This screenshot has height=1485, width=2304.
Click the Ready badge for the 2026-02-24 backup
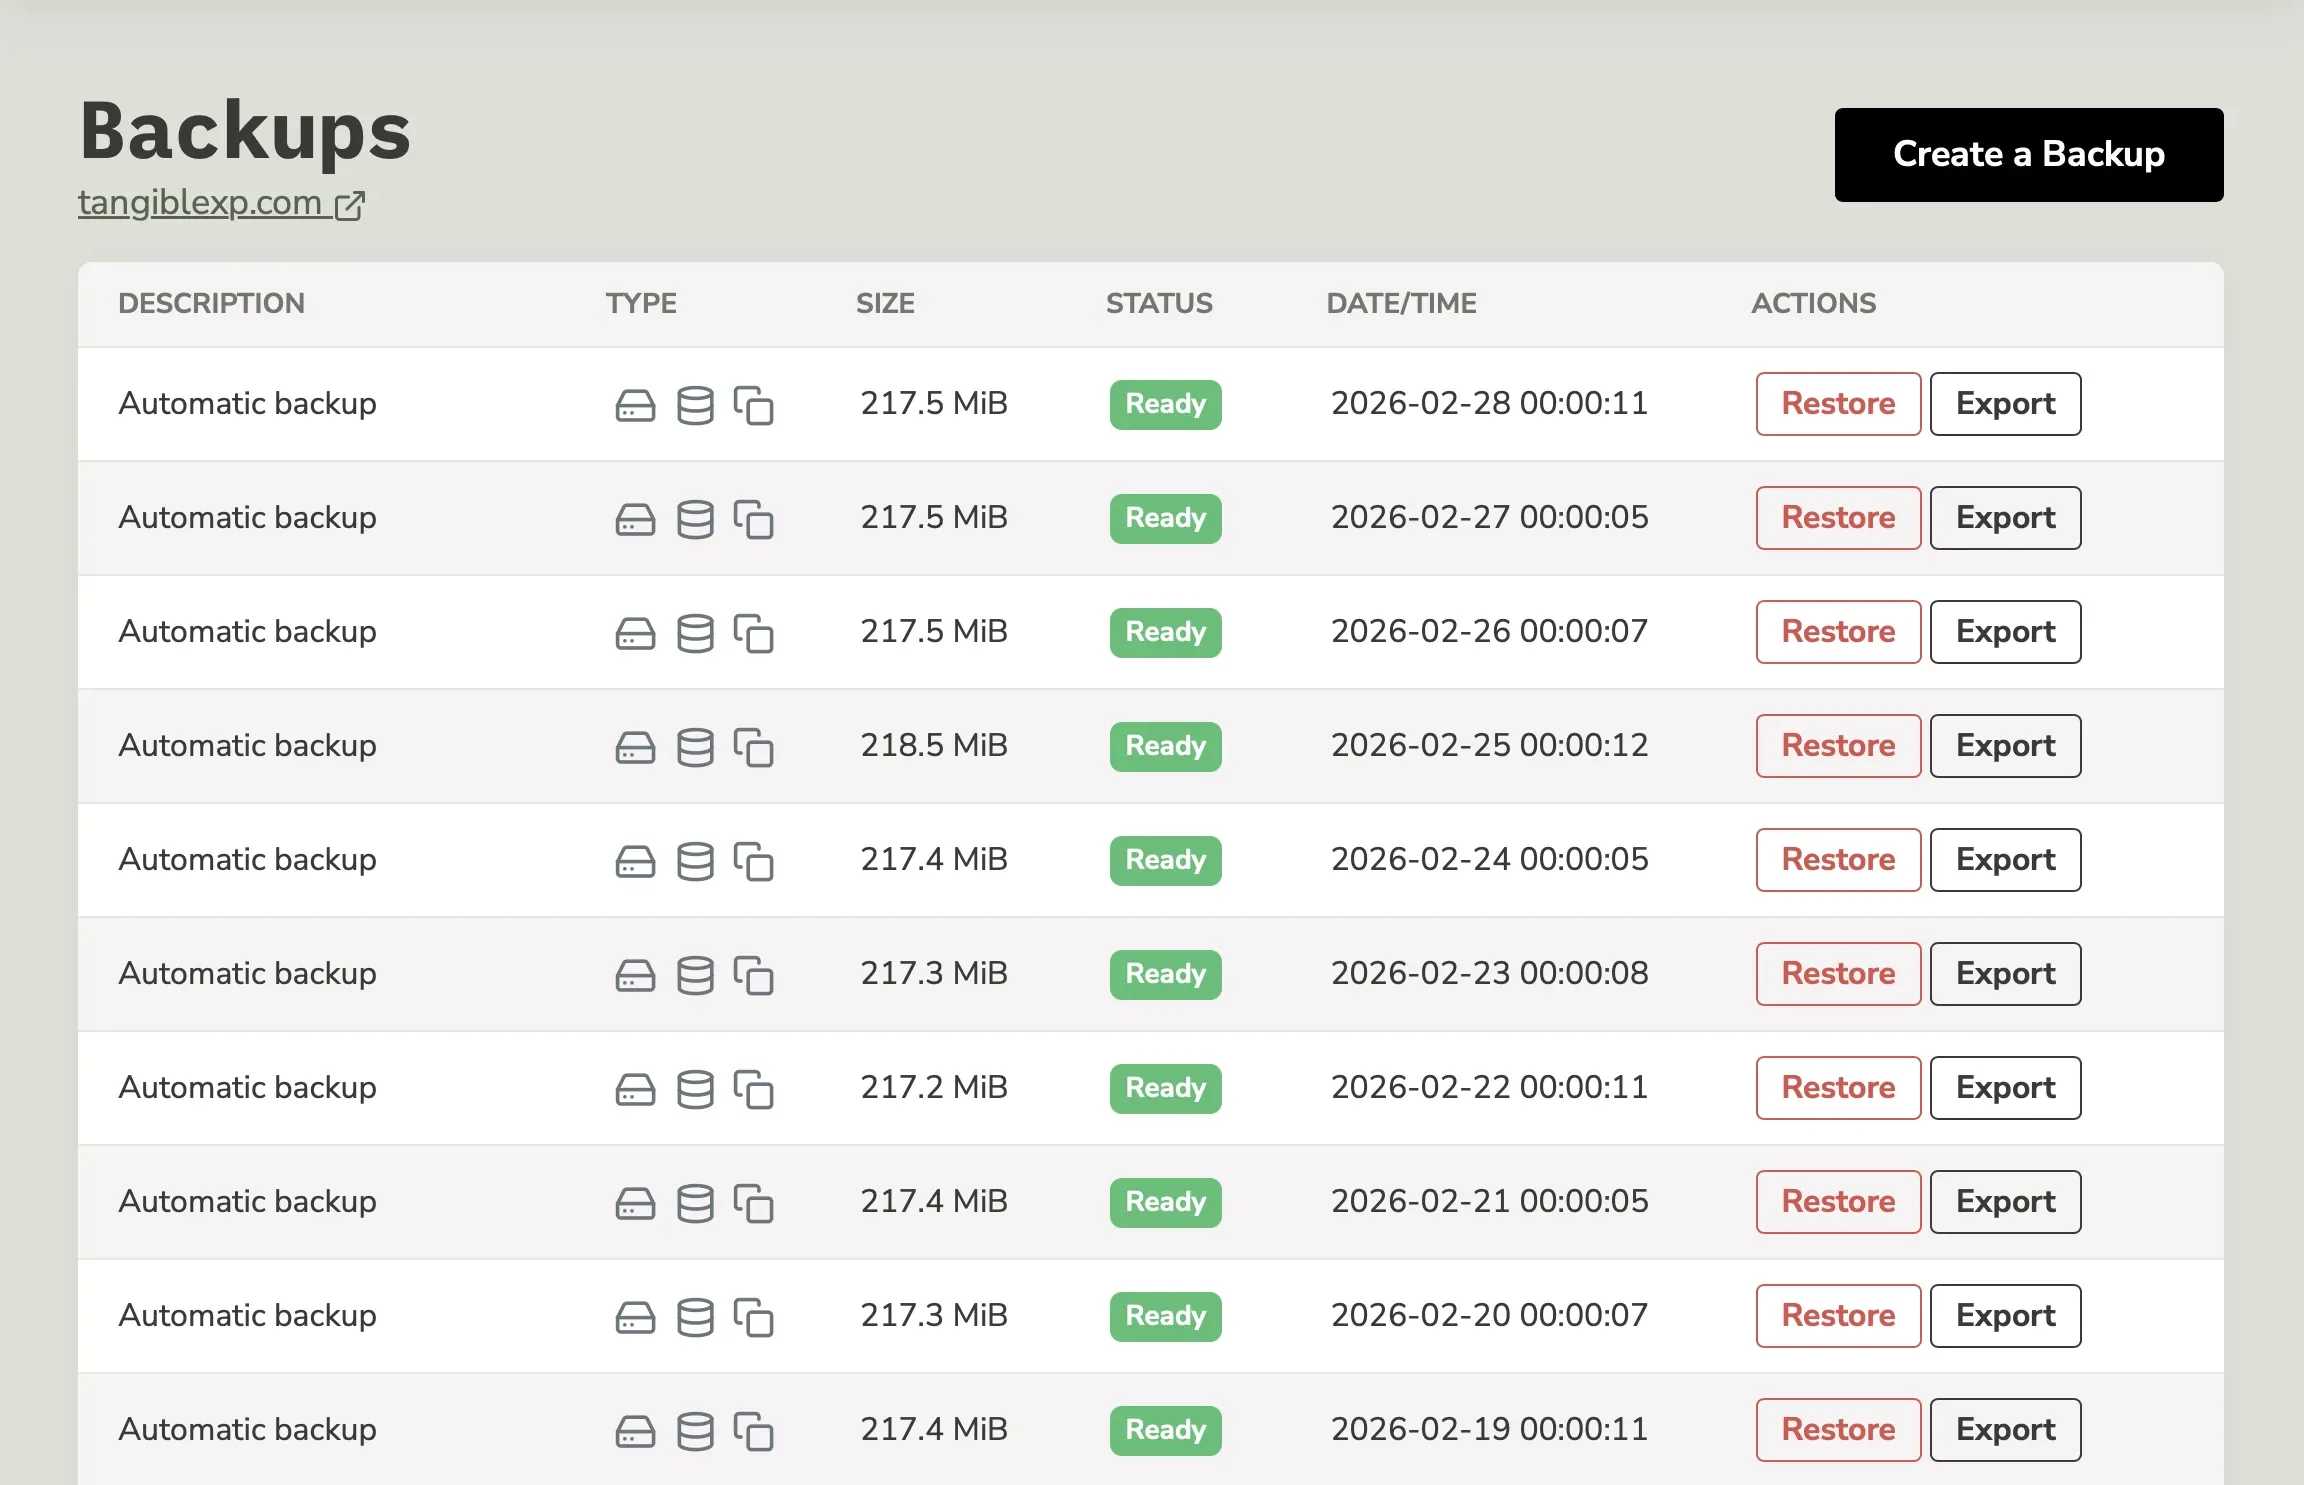tap(1164, 860)
